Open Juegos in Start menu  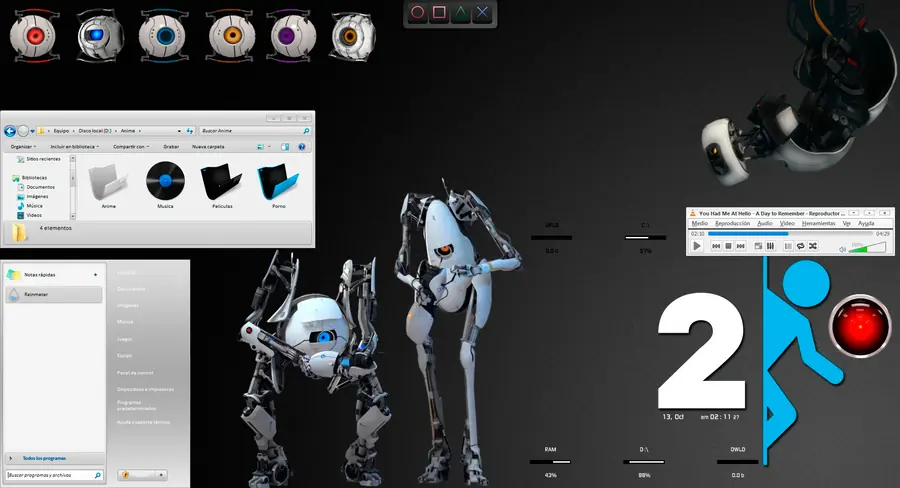[x=125, y=339]
